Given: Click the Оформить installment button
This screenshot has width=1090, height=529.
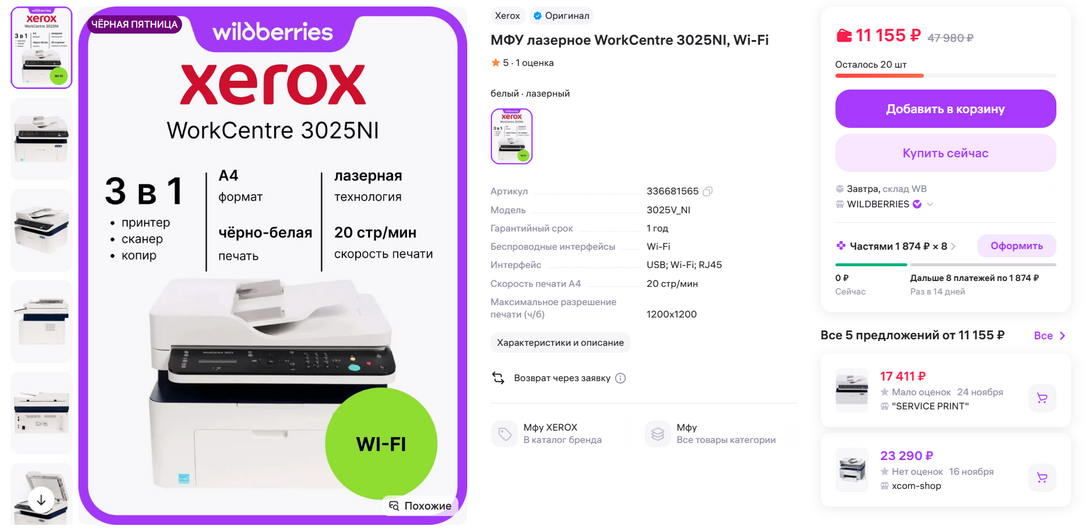Looking at the screenshot, I should point(1016,246).
